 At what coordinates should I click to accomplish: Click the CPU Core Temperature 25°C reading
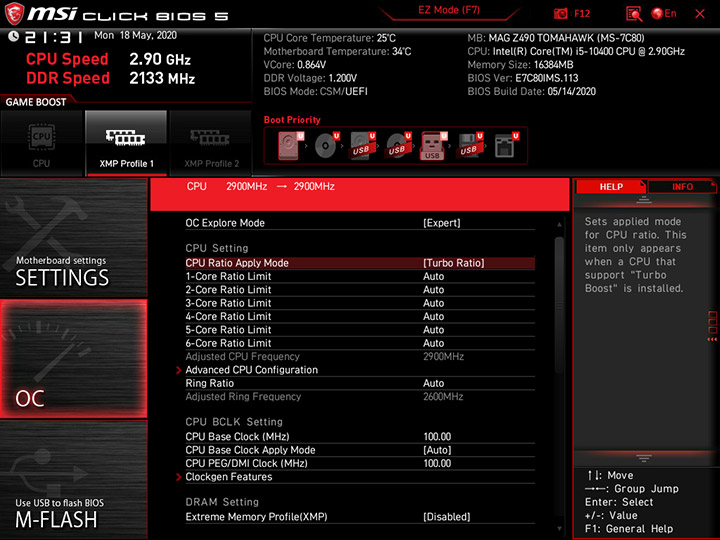[x=330, y=38]
